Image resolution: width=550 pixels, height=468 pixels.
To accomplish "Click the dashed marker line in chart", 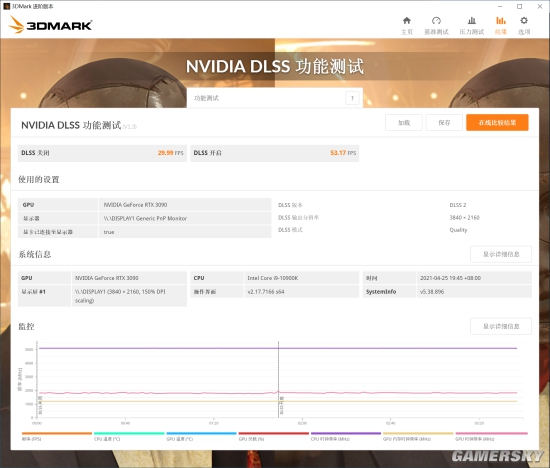I will point(279,379).
